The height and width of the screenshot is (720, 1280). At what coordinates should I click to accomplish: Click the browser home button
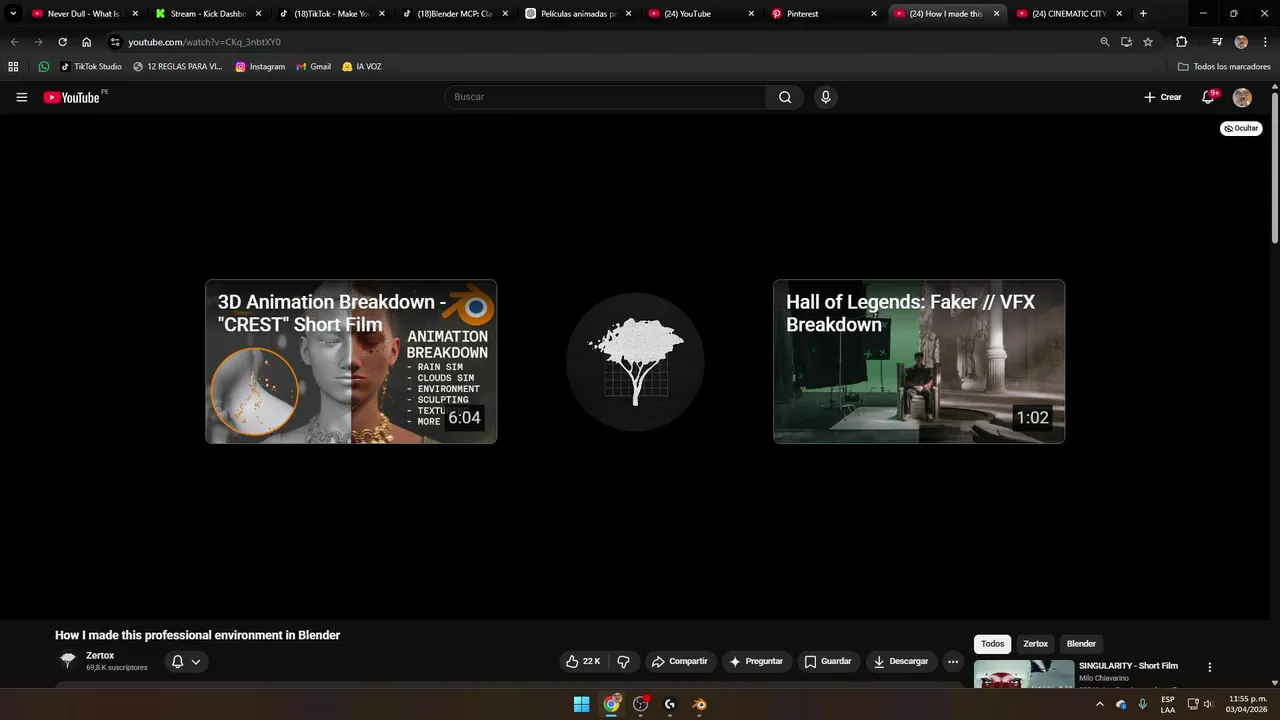click(x=87, y=42)
